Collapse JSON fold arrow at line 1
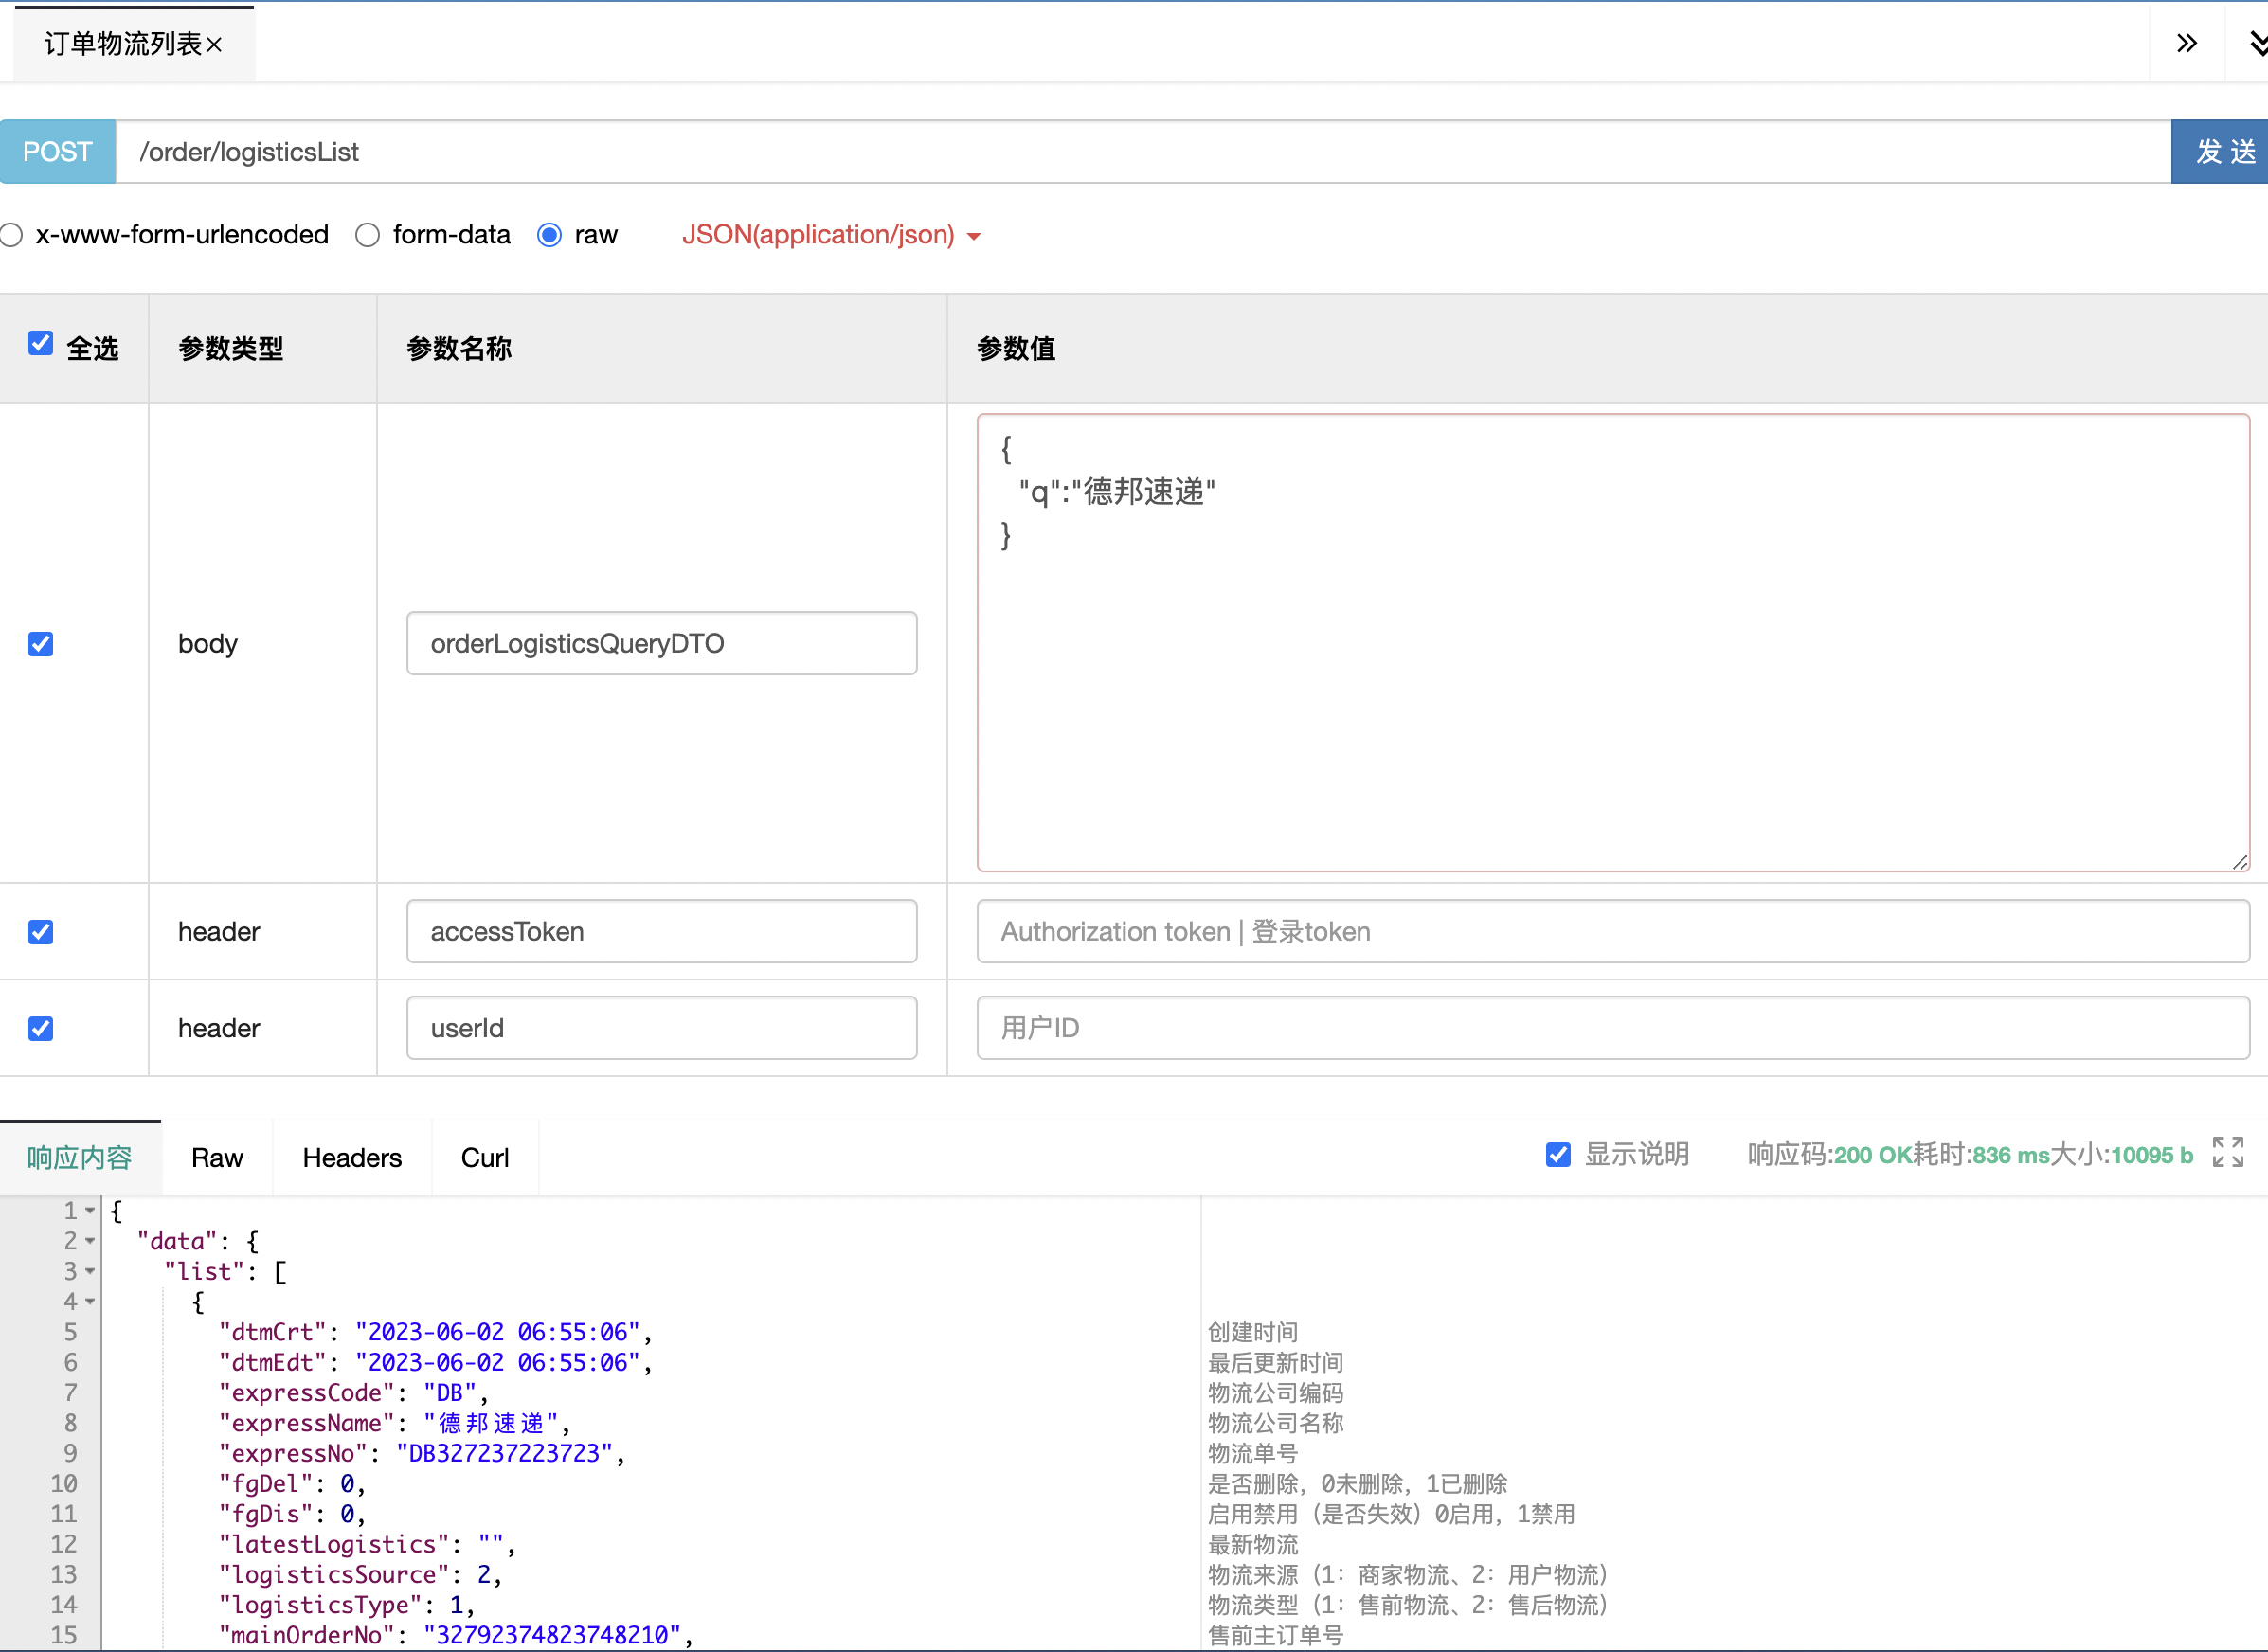Image resolution: width=2268 pixels, height=1652 pixels. pyautogui.click(x=90, y=1211)
